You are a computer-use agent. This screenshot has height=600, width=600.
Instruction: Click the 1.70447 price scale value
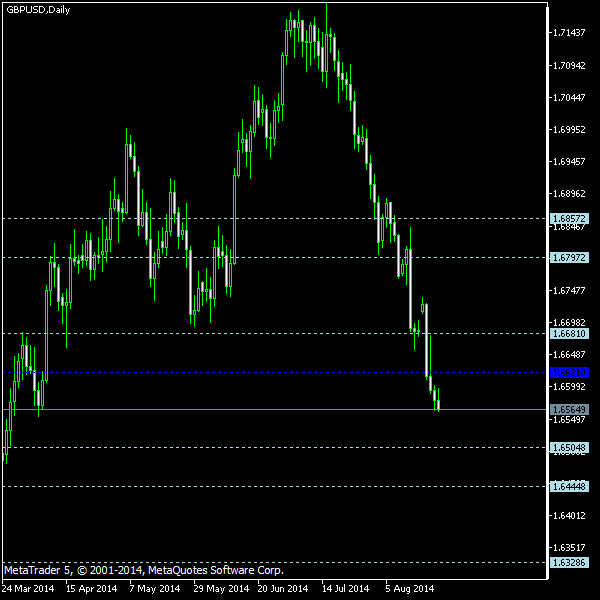pos(569,98)
